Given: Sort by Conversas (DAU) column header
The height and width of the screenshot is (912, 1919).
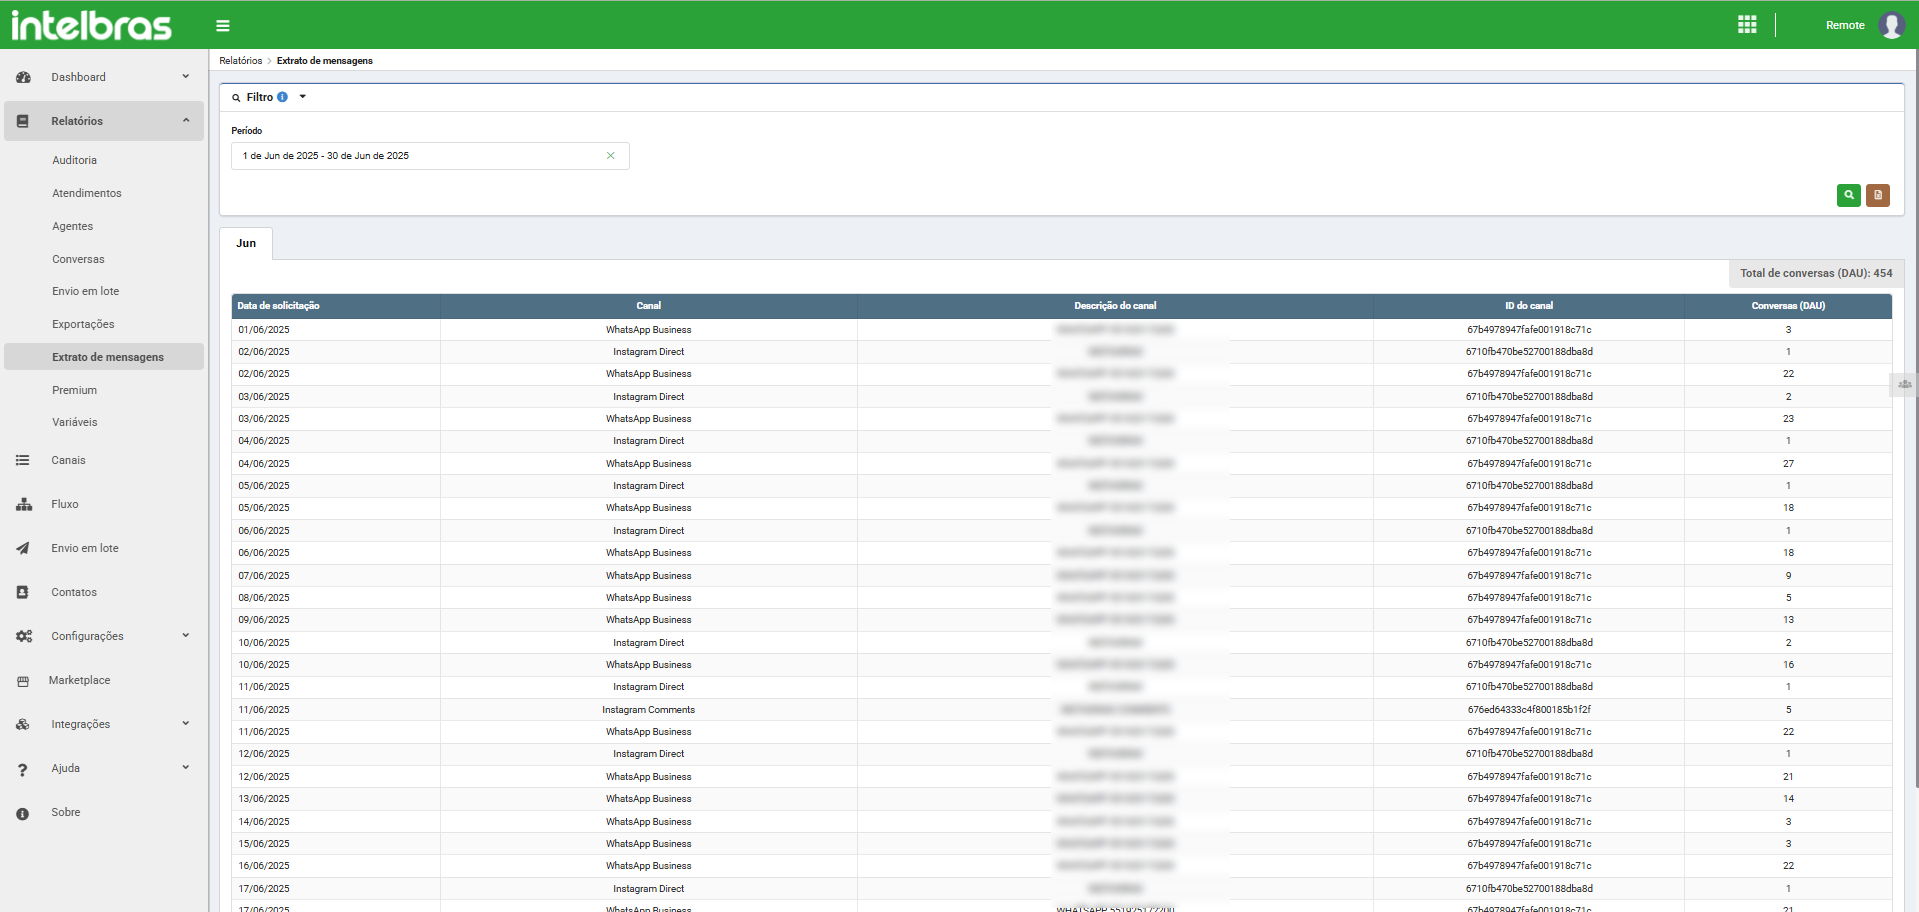Looking at the screenshot, I should (x=1788, y=306).
